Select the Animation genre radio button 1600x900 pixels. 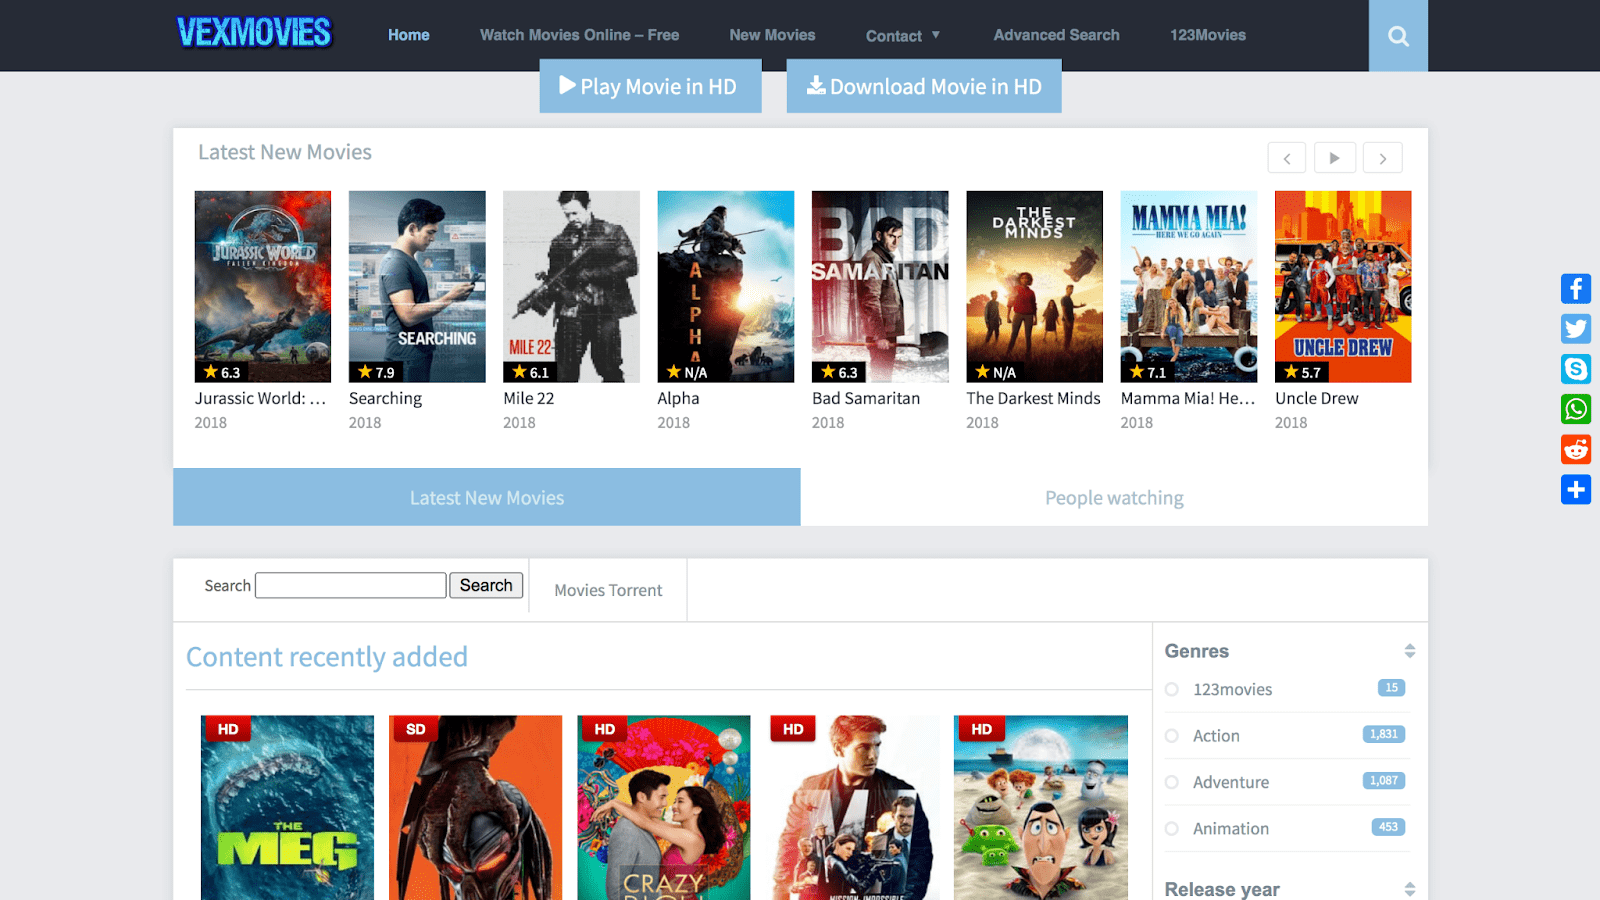pyautogui.click(x=1172, y=829)
